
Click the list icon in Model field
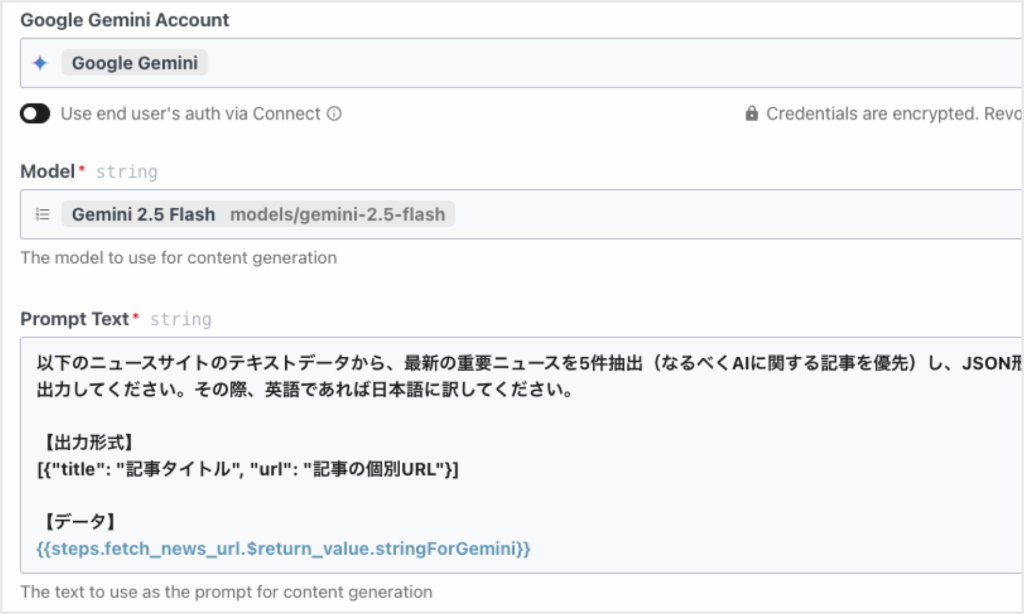pyautogui.click(x=43, y=214)
